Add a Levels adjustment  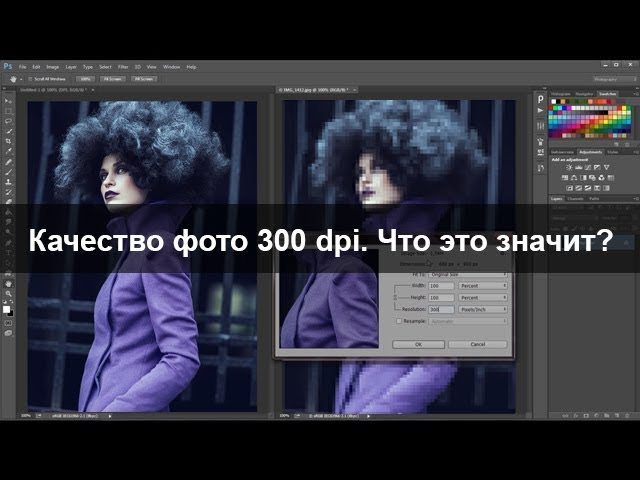[578, 168]
